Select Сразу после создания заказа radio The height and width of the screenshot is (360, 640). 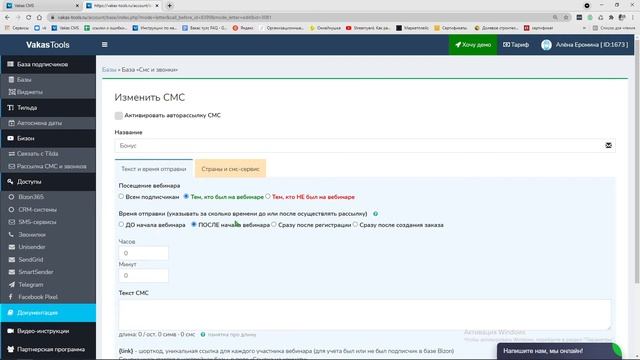click(355, 224)
